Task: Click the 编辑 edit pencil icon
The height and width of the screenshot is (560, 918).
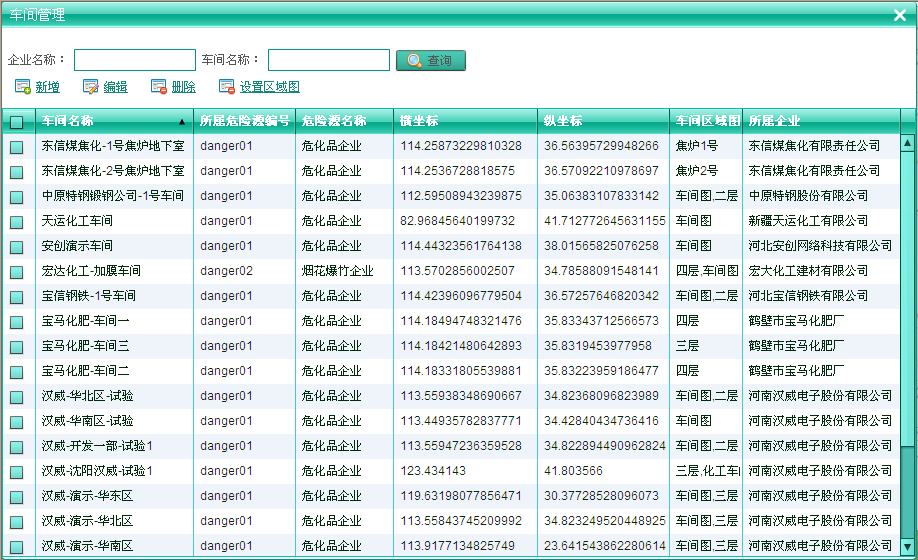Action: point(91,87)
